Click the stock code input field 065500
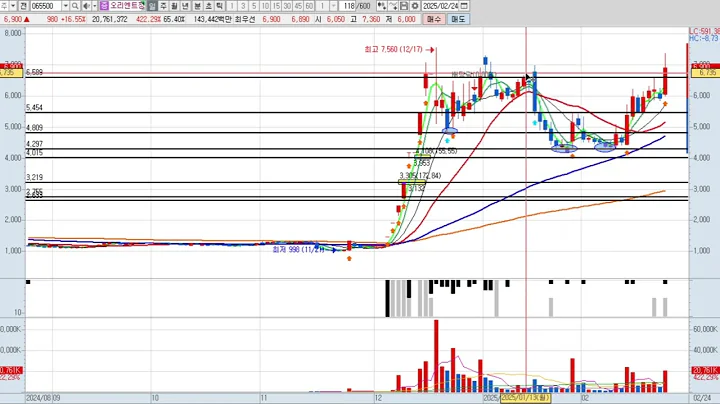The height and width of the screenshot is (404, 720). click(46, 6)
